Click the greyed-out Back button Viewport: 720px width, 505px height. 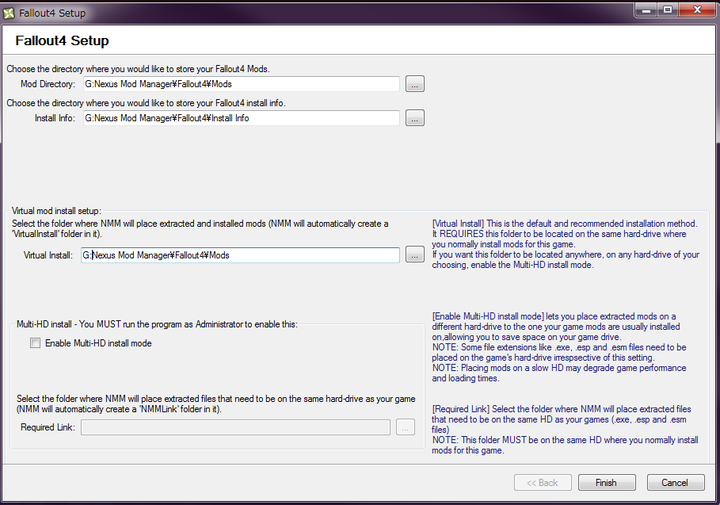point(543,483)
